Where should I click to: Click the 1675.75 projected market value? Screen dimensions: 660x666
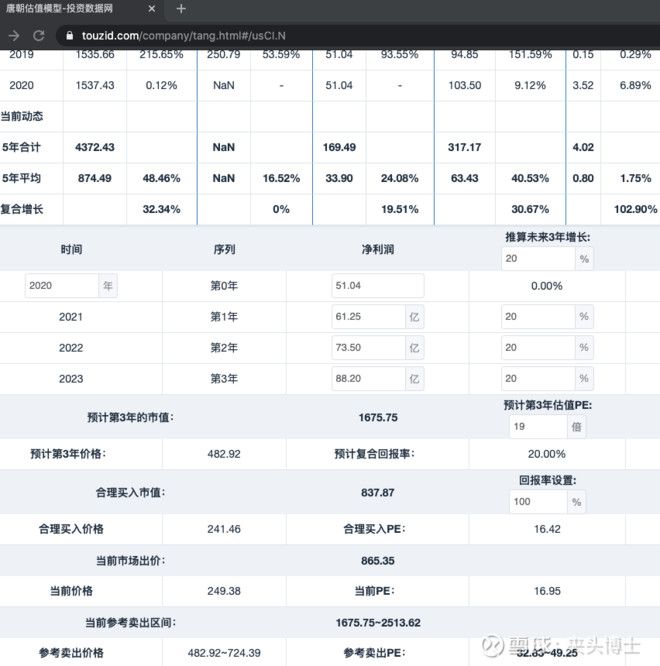click(x=378, y=418)
